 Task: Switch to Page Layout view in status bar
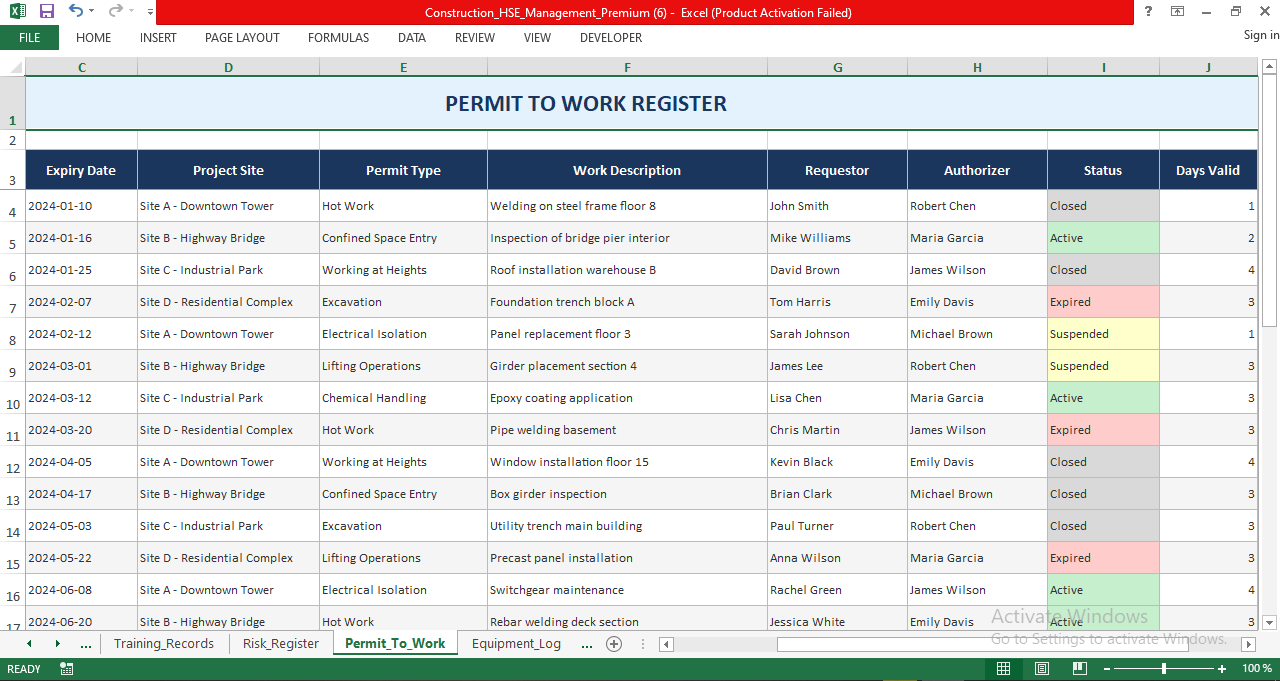click(x=1041, y=668)
